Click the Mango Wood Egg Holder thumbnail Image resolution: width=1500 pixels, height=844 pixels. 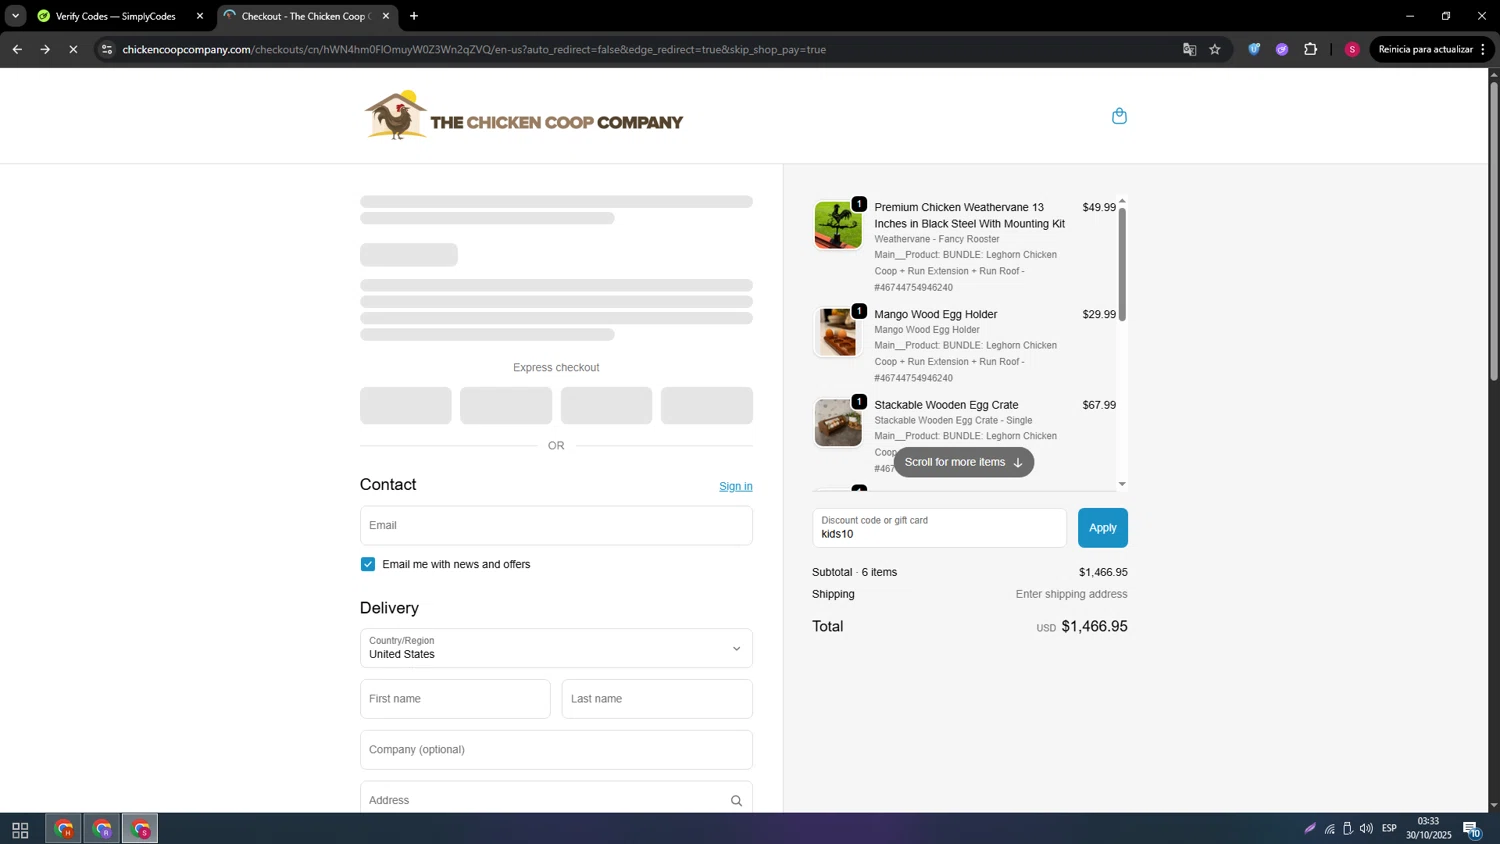[x=838, y=332]
